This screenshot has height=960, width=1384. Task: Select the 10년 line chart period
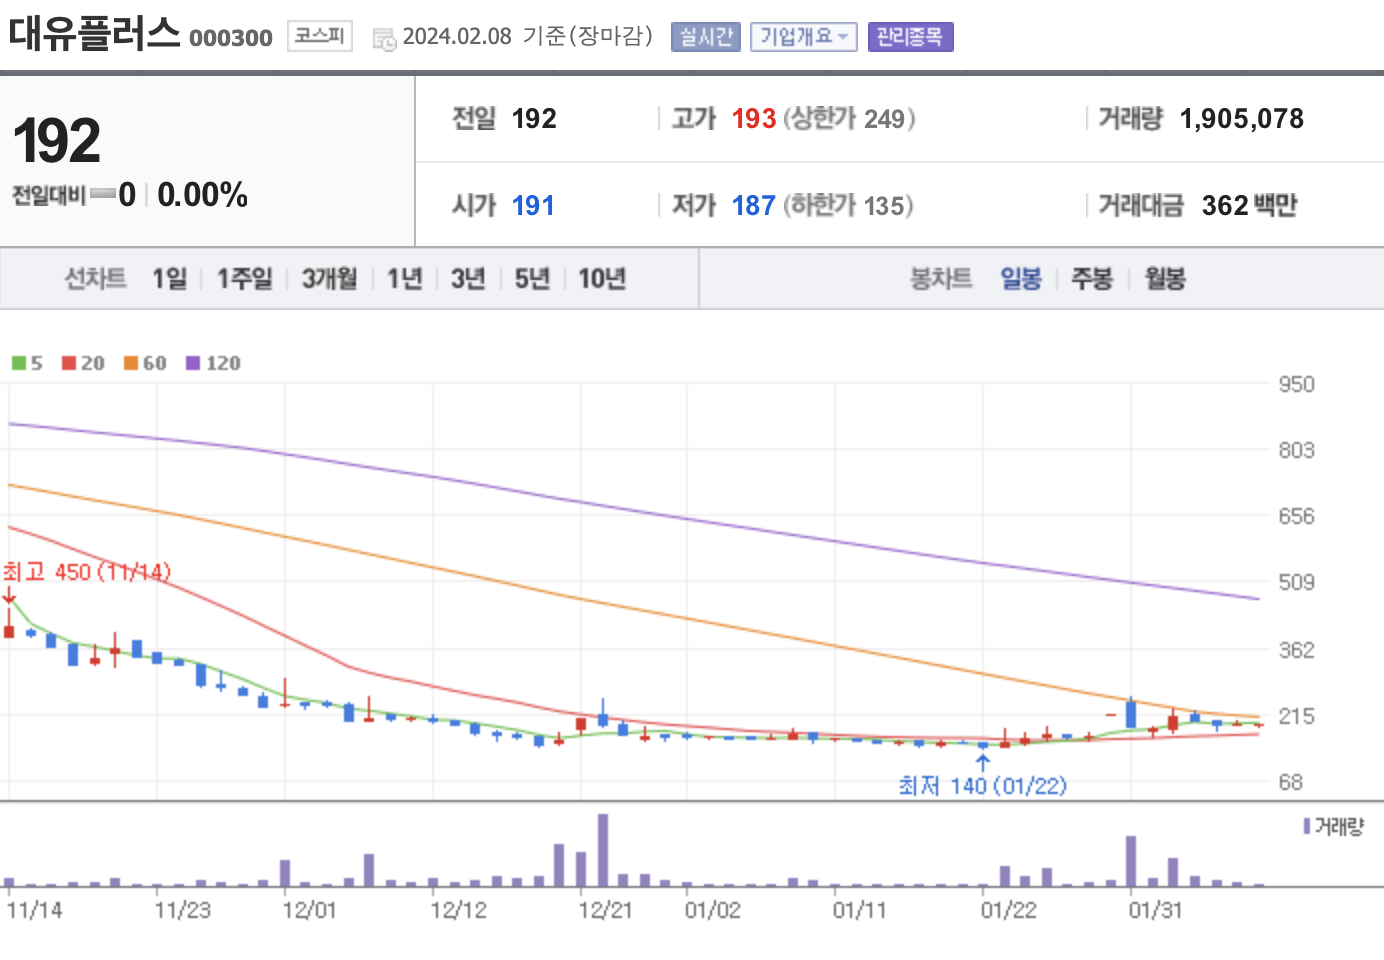(x=602, y=278)
